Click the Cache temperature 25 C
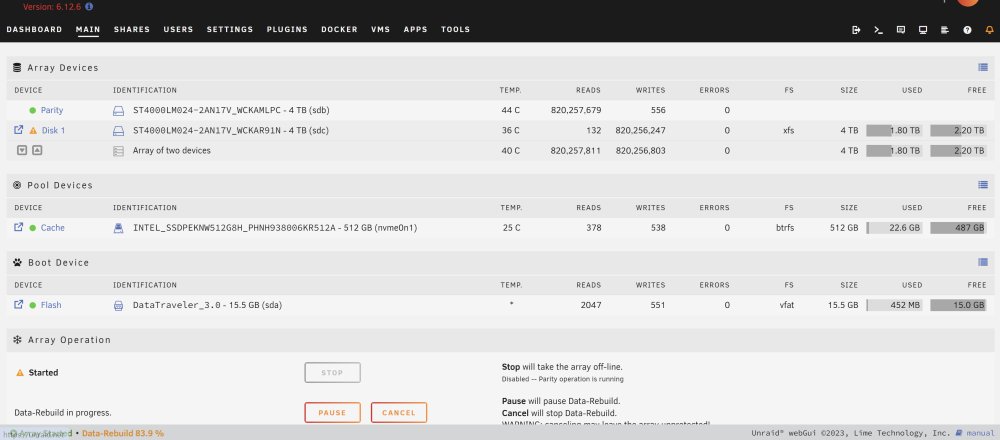 click(x=510, y=228)
